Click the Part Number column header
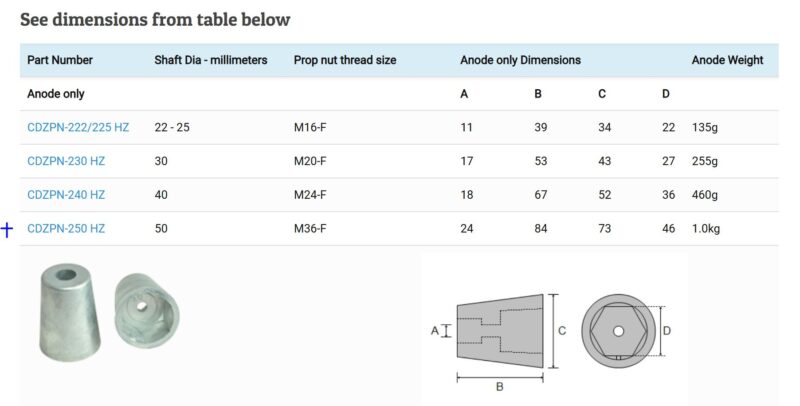 point(60,60)
